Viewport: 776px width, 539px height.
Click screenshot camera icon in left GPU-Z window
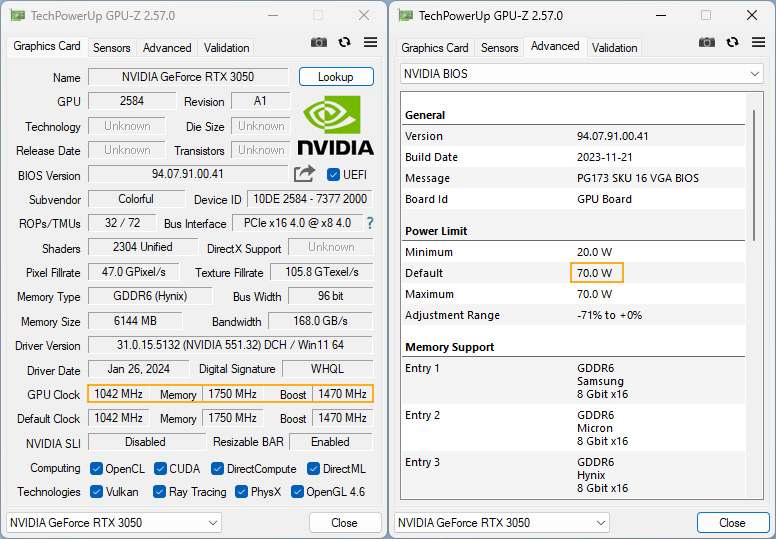point(319,42)
